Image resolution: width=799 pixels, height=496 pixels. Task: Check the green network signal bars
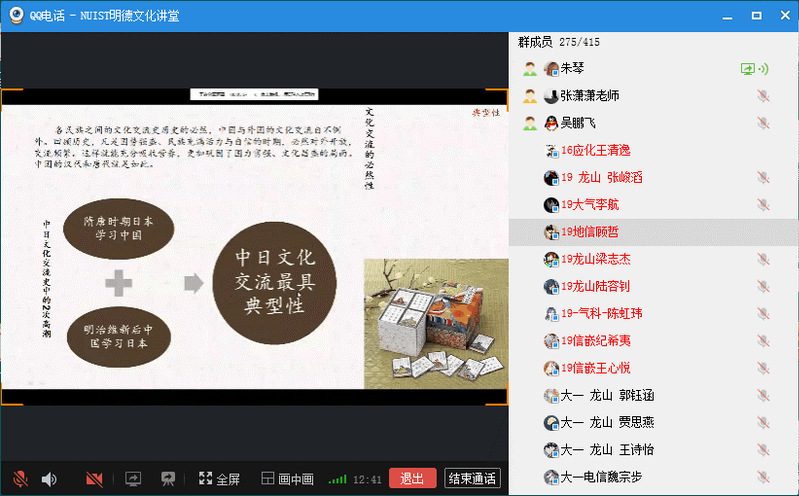[x=338, y=479]
